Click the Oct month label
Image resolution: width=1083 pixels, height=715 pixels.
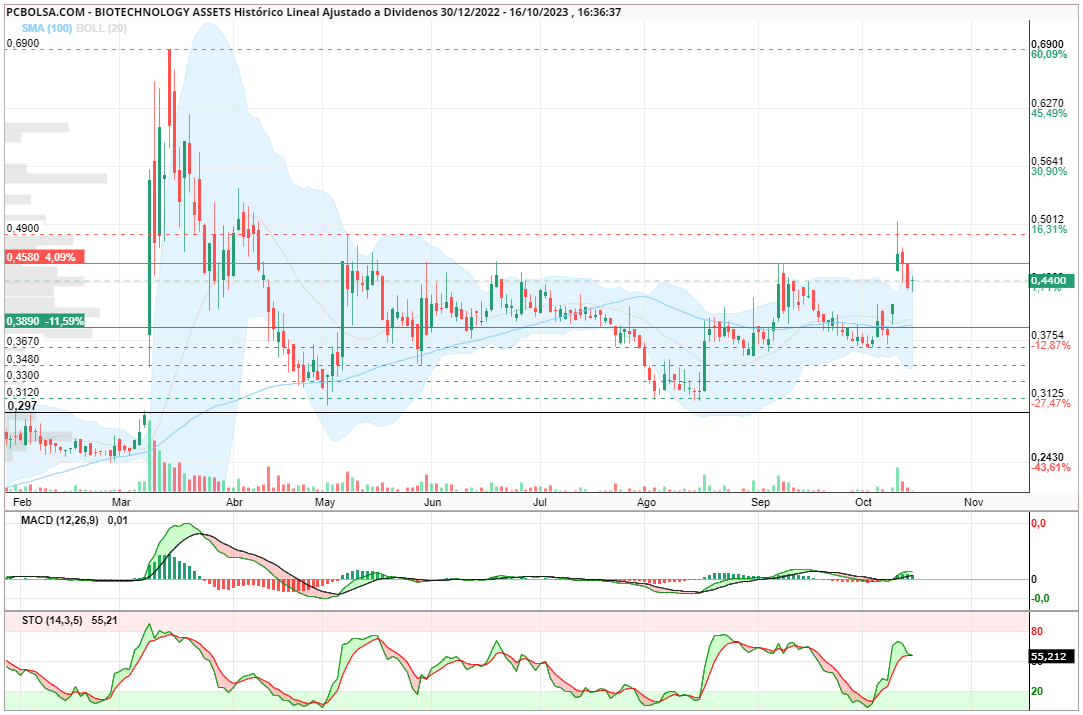[863, 502]
